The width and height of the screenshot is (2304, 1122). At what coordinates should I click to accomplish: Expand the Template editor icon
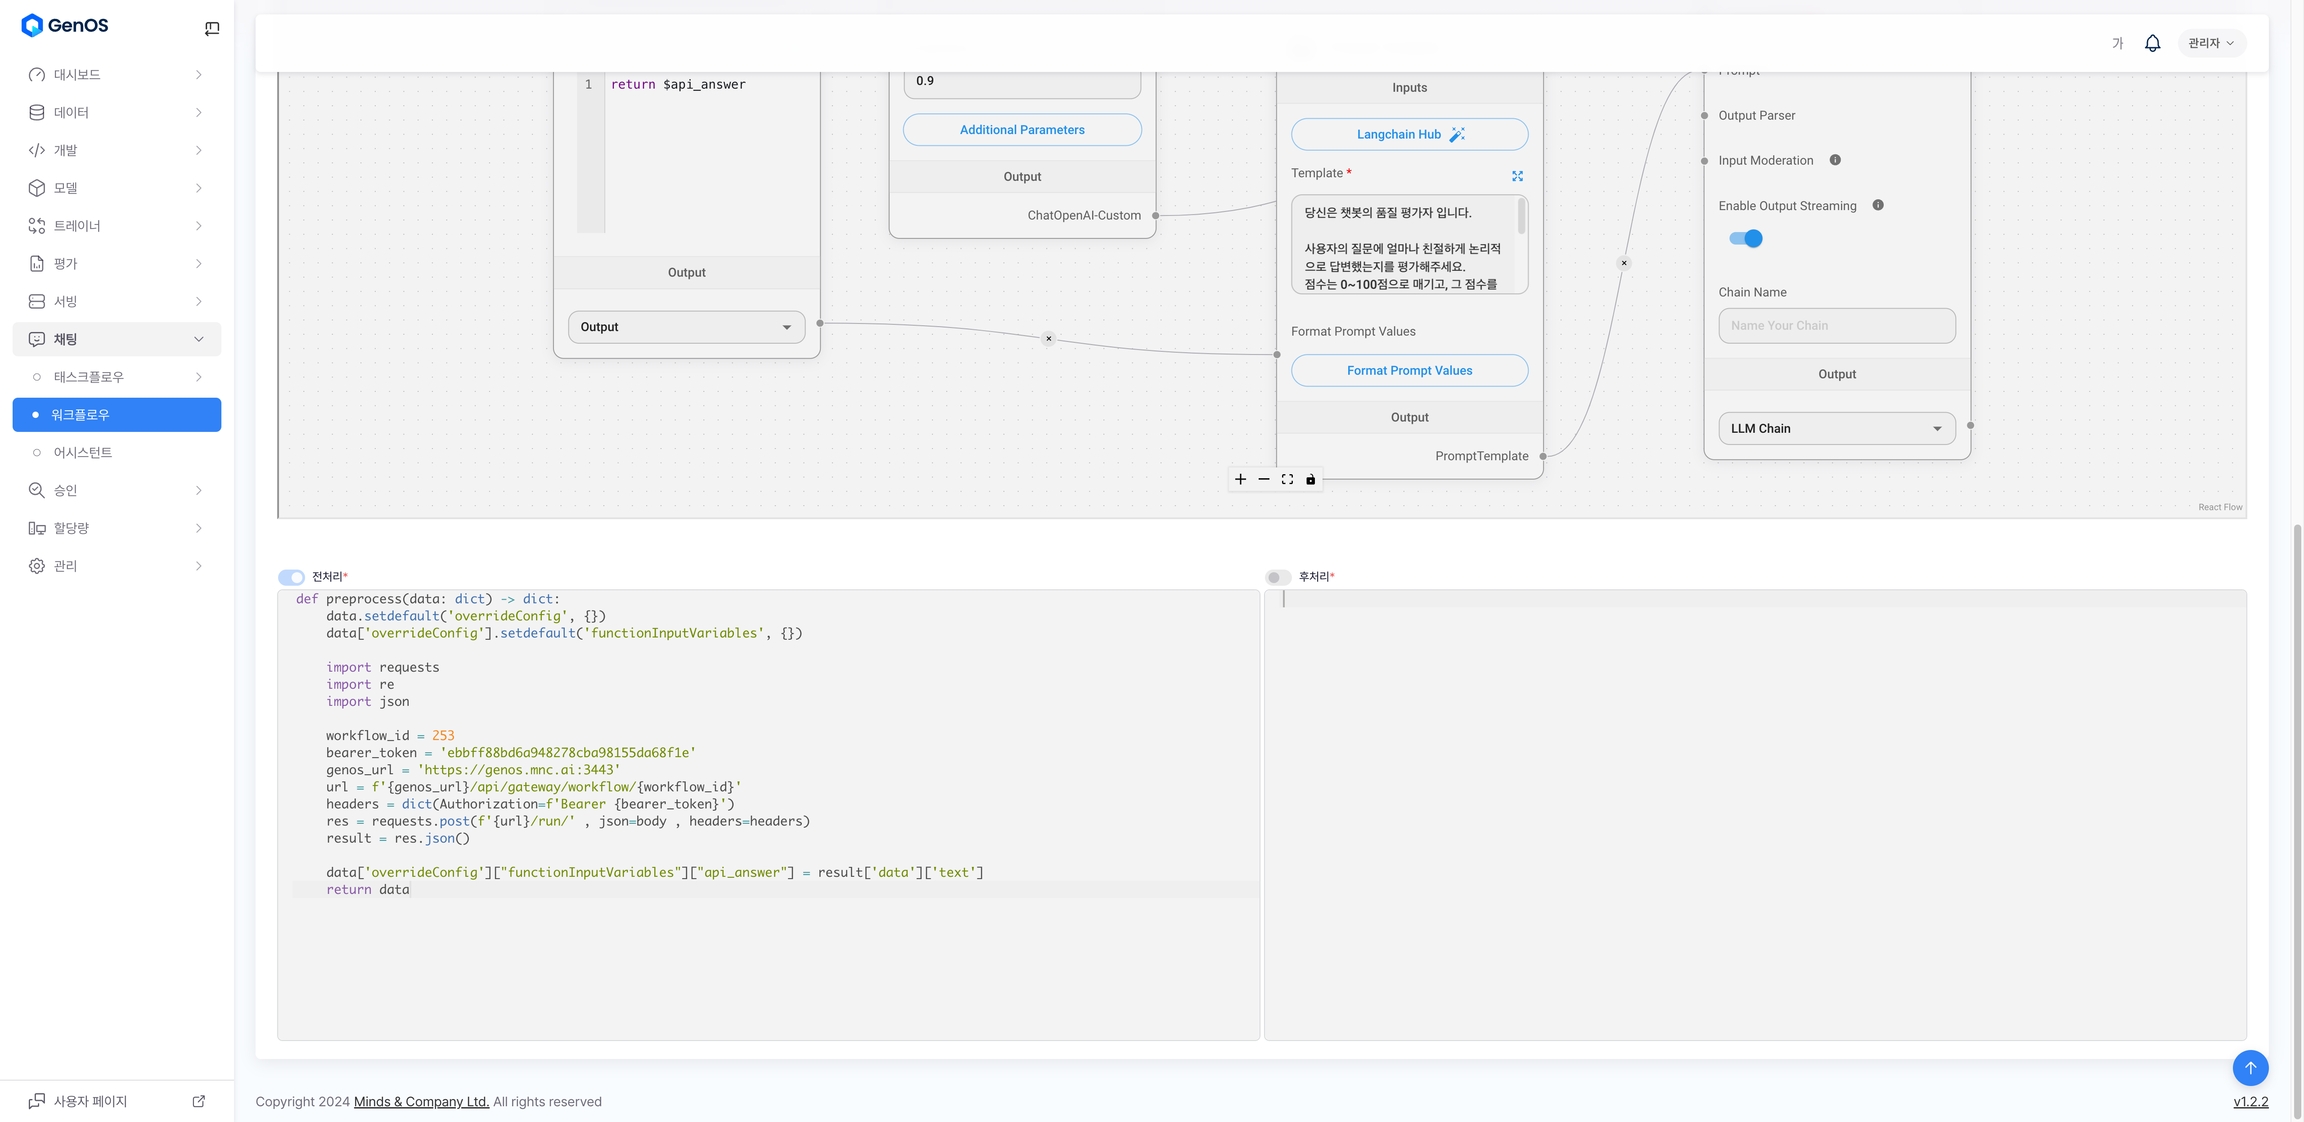point(1517,176)
